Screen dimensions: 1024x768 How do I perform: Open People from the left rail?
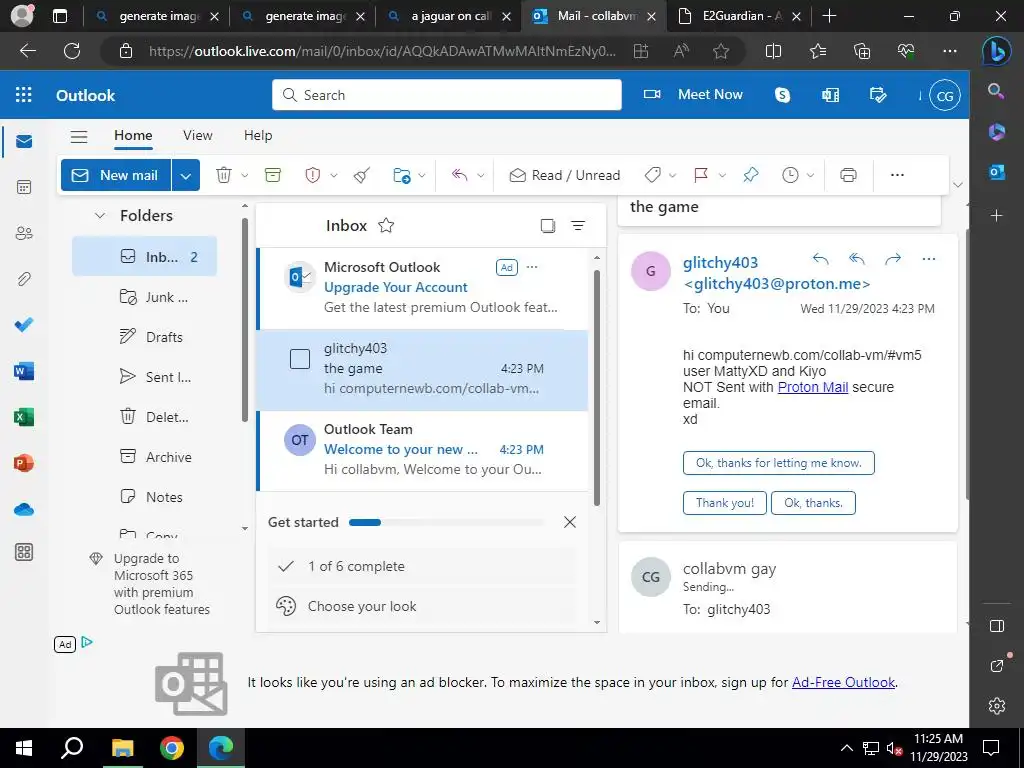[24, 233]
